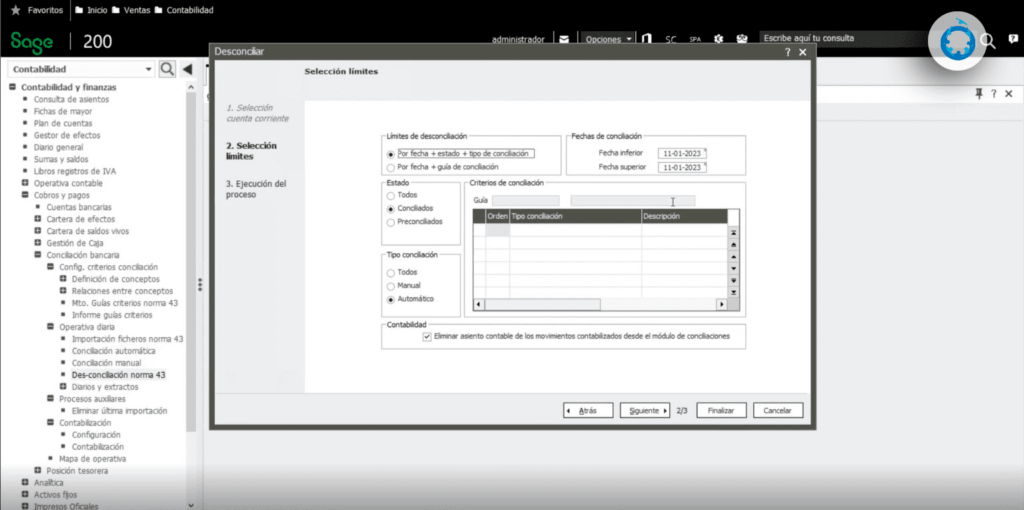Click the mail envelope icon in header

click(x=564, y=40)
